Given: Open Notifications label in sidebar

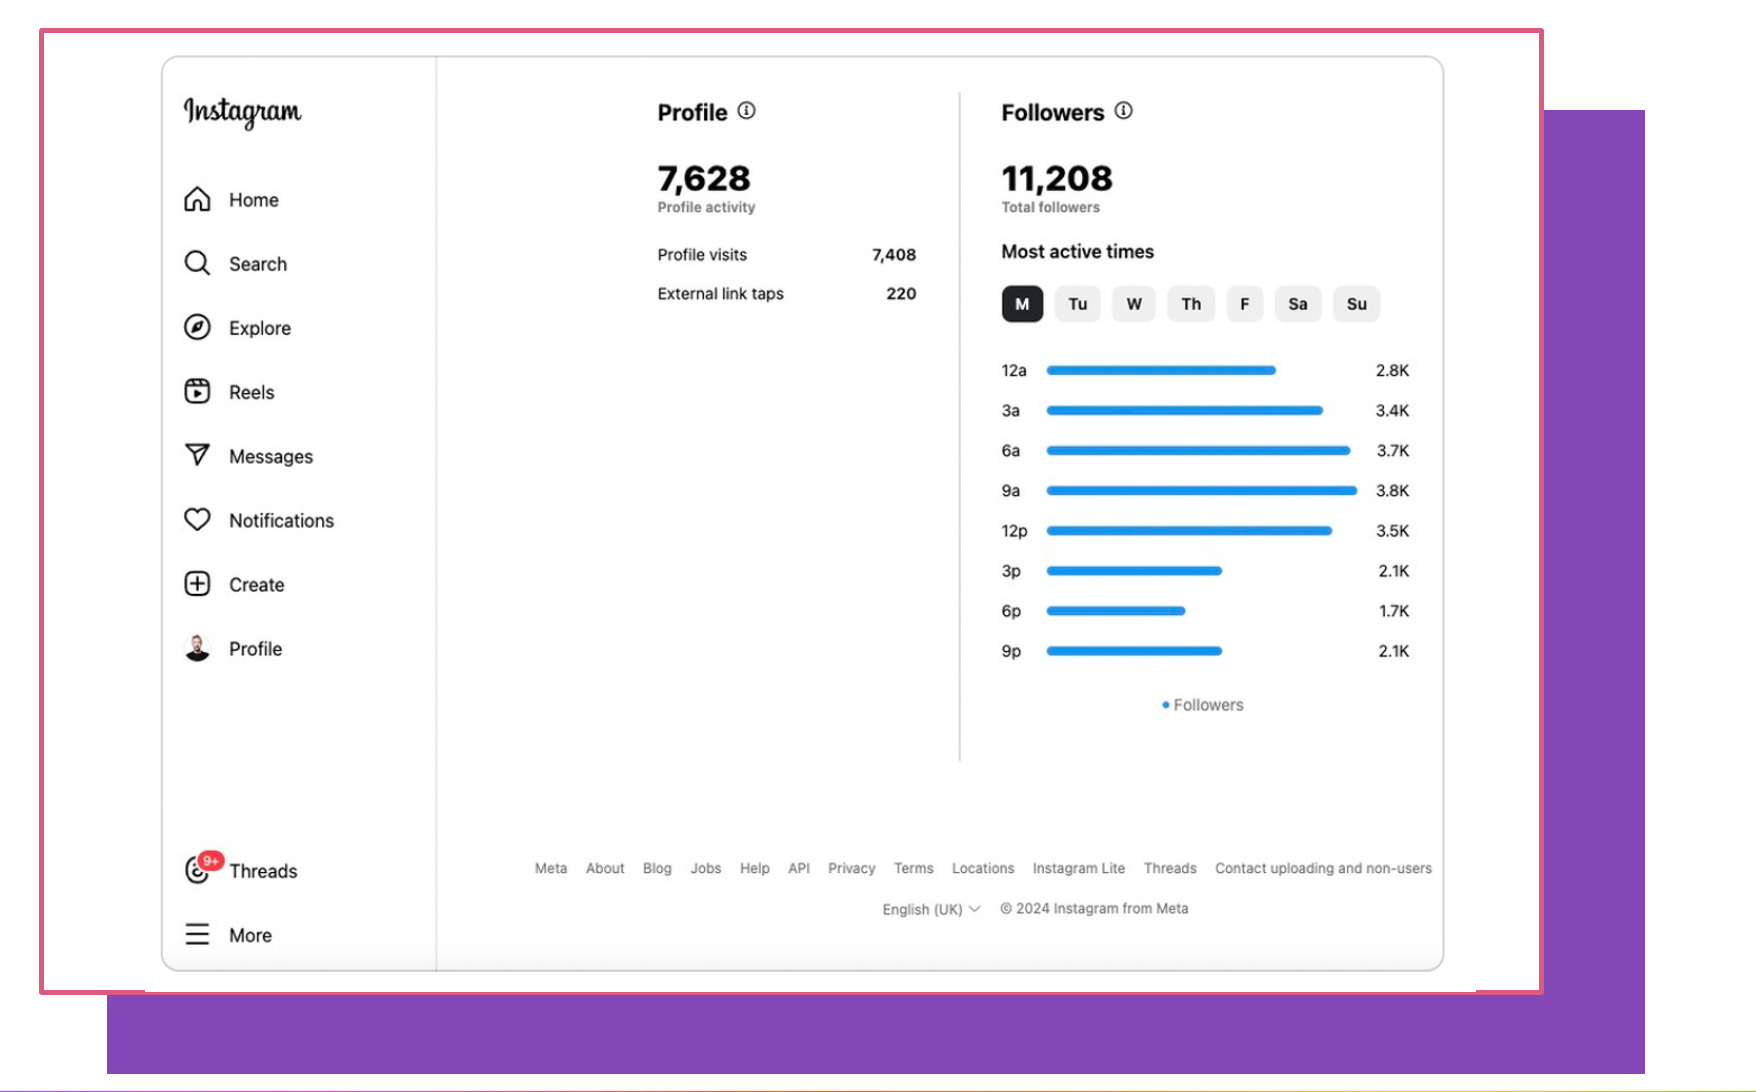Looking at the screenshot, I should (281, 520).
